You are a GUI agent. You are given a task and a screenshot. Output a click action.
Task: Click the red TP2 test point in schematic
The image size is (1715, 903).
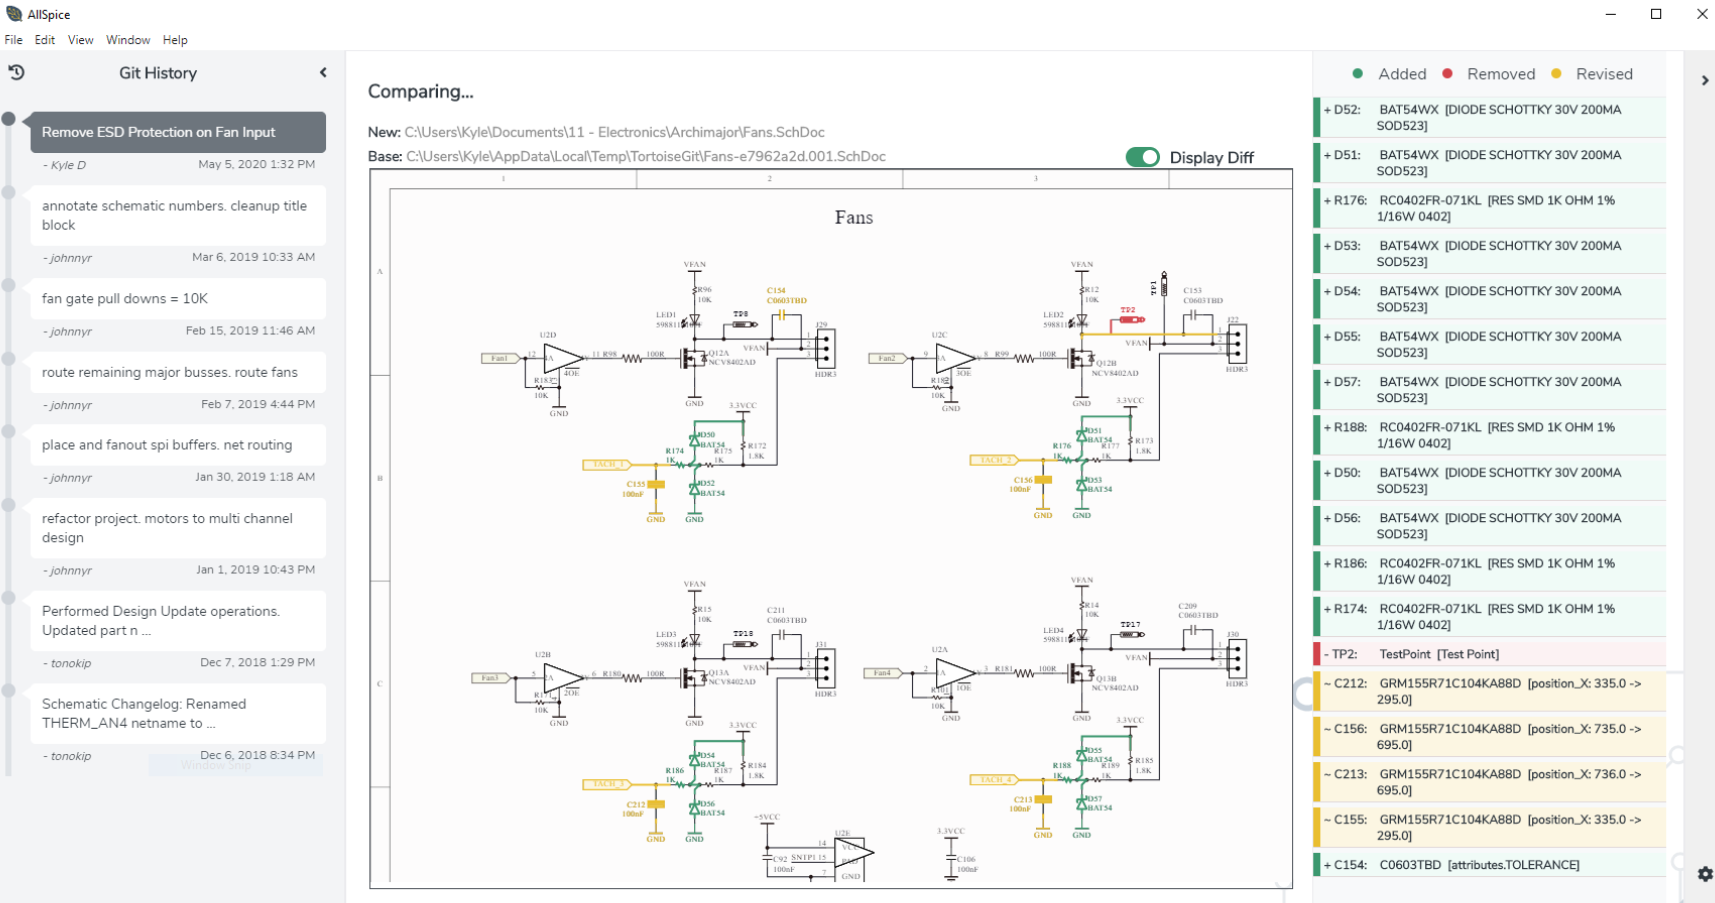tap(1131, 319)
